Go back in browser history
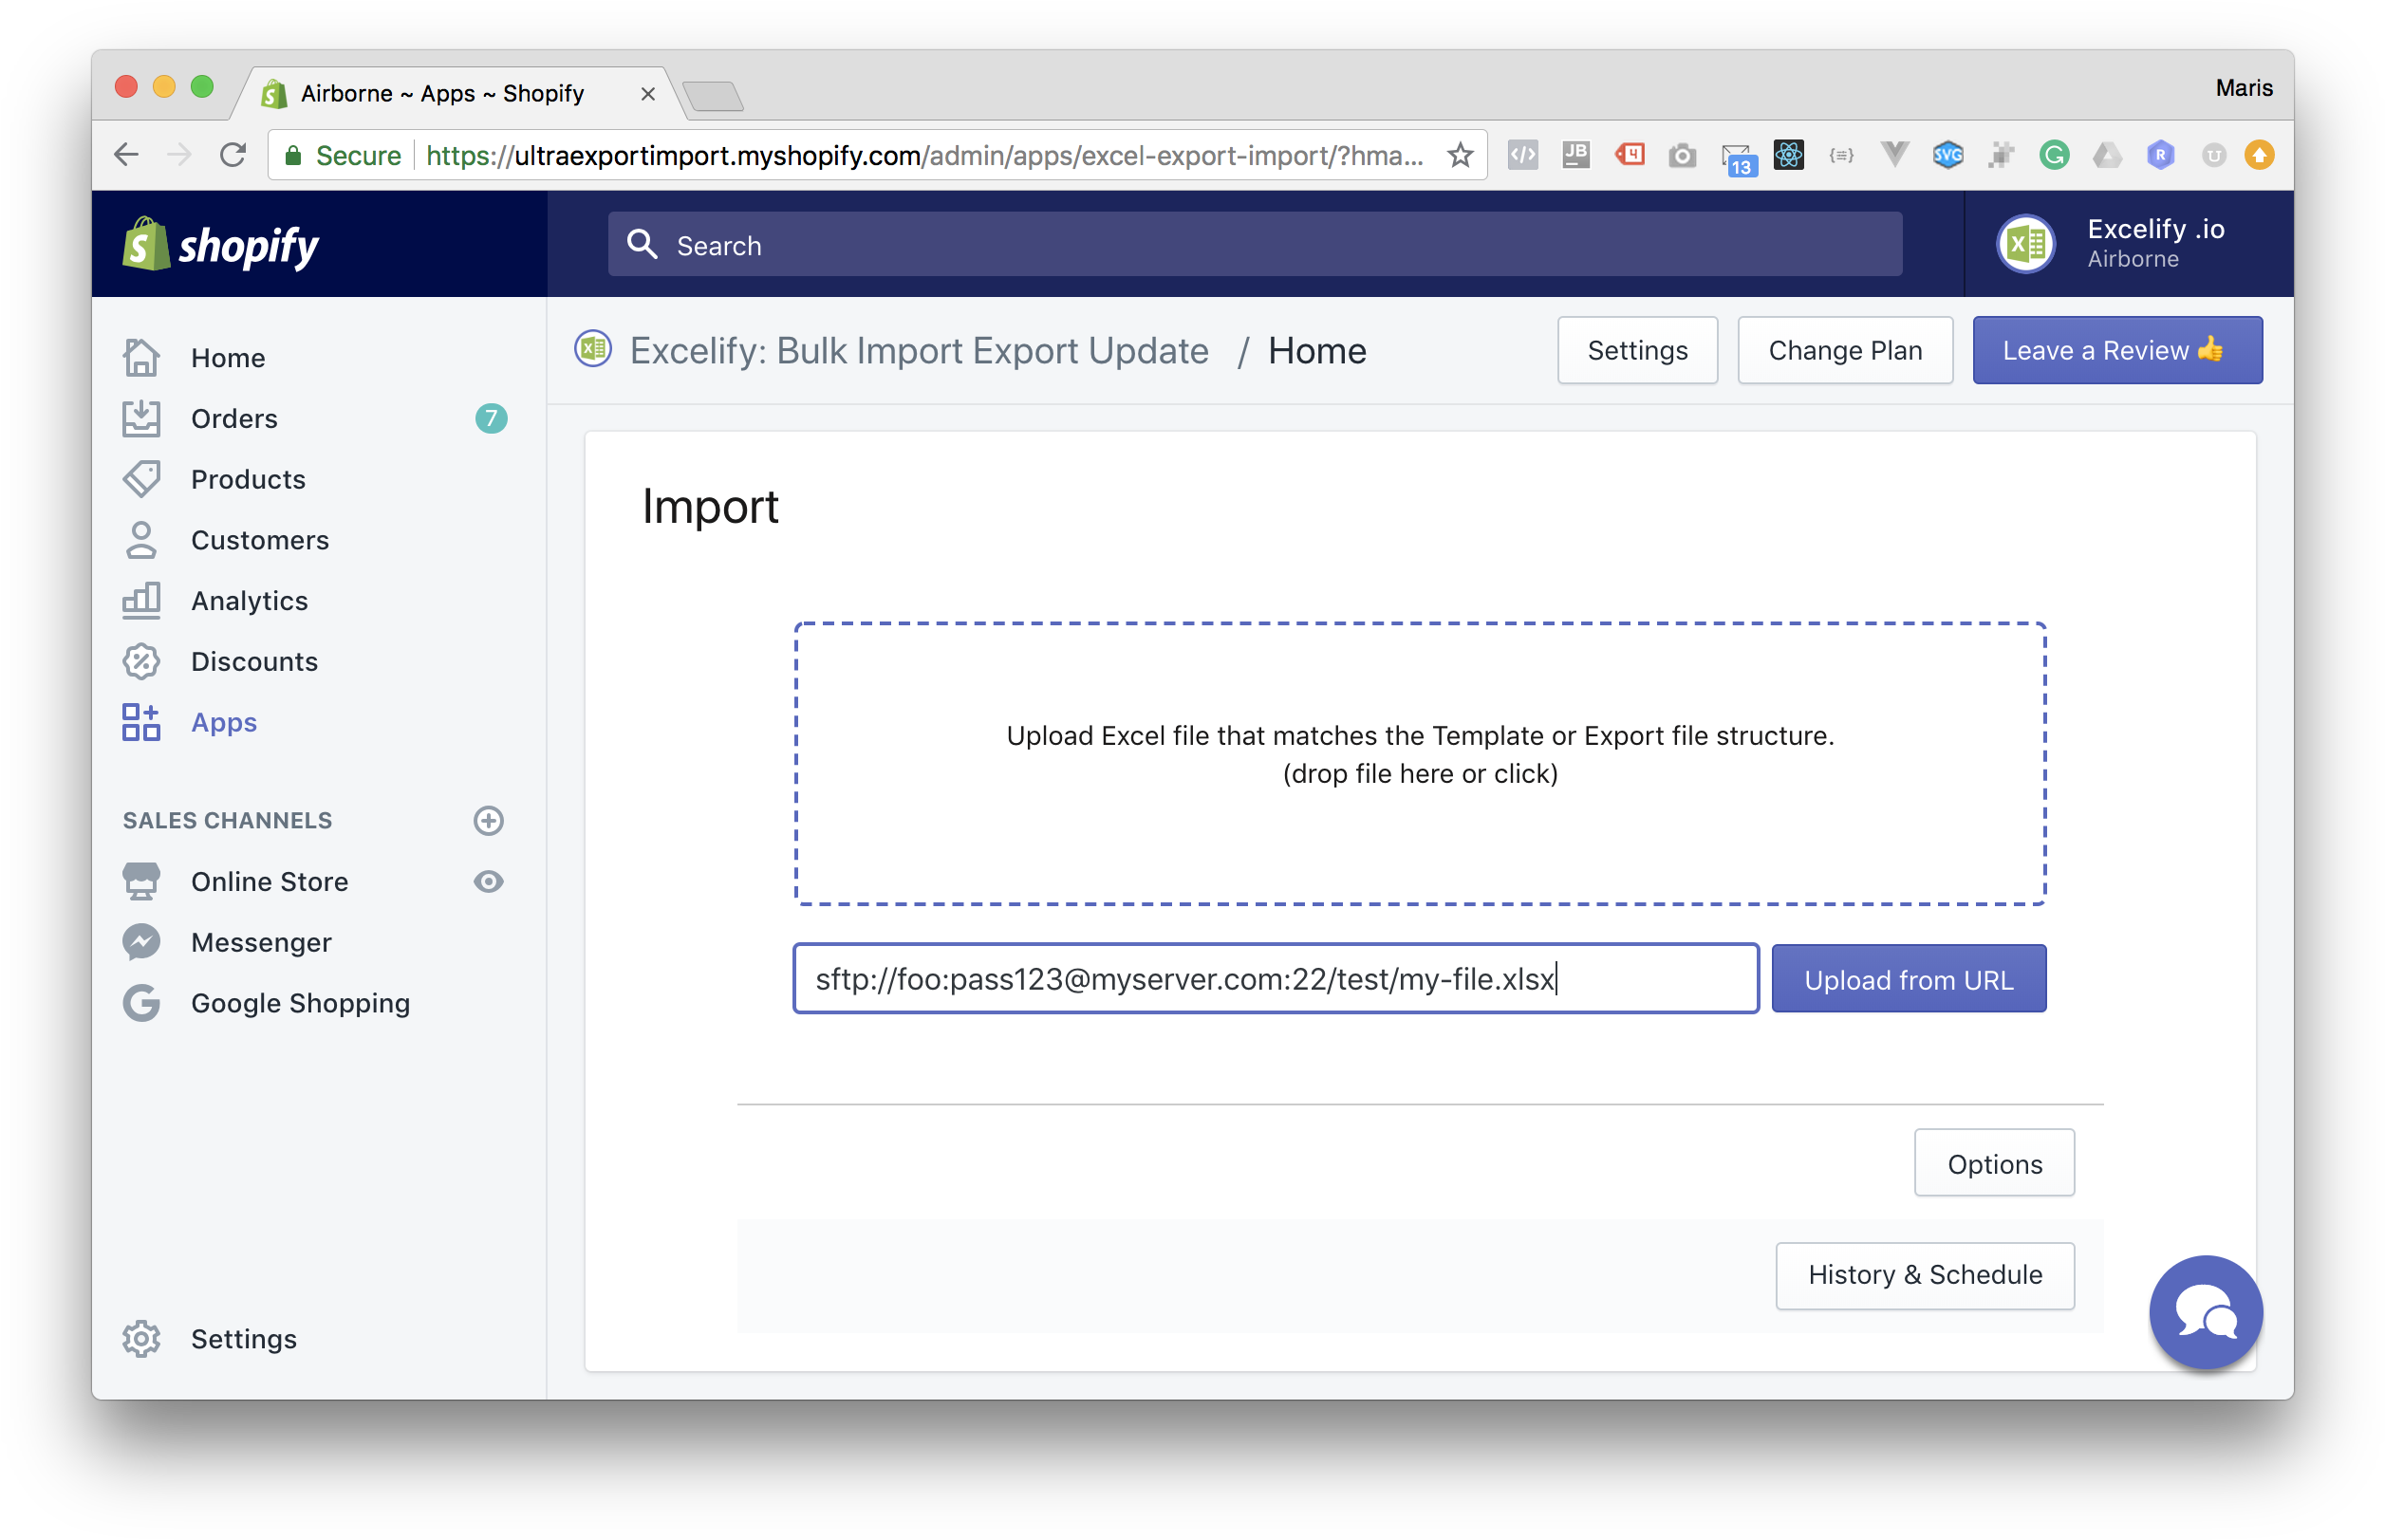Screen dimensions: 2385x1540 [126, 155]
